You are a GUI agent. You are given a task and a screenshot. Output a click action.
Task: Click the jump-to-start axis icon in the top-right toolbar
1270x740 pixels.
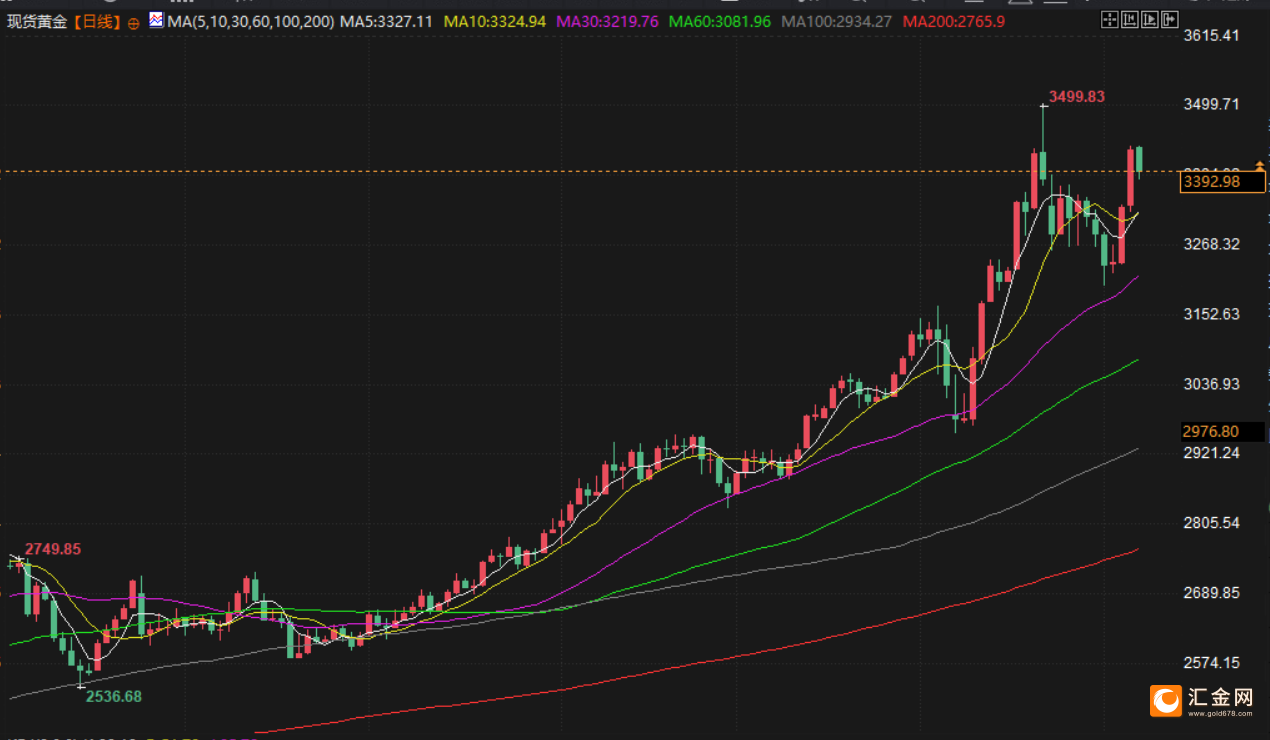click(x=1129, y=19)
